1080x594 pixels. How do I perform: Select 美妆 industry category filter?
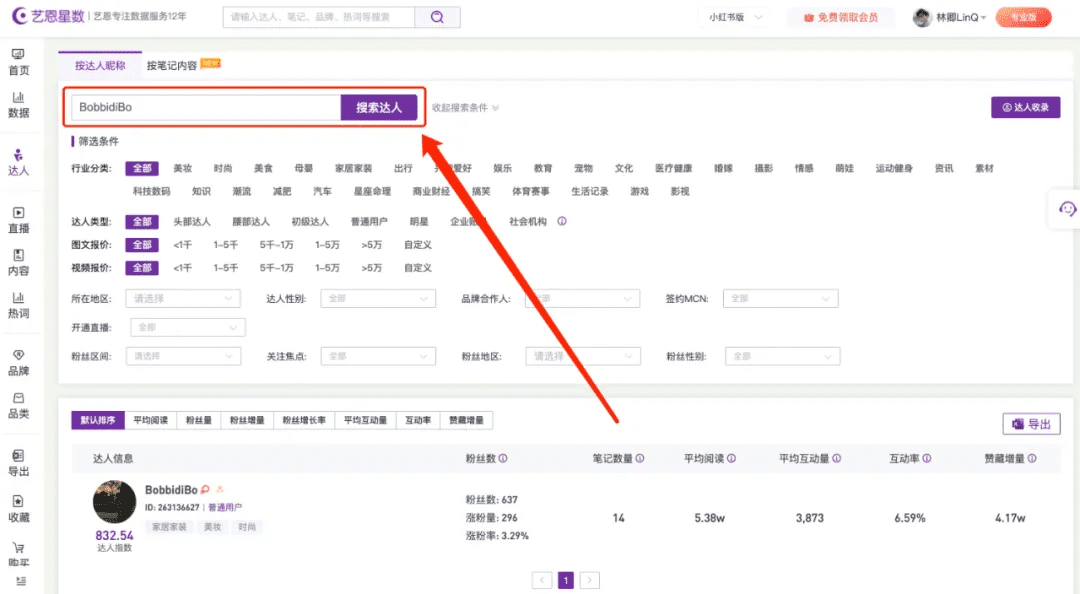click(x=183, y=168)
